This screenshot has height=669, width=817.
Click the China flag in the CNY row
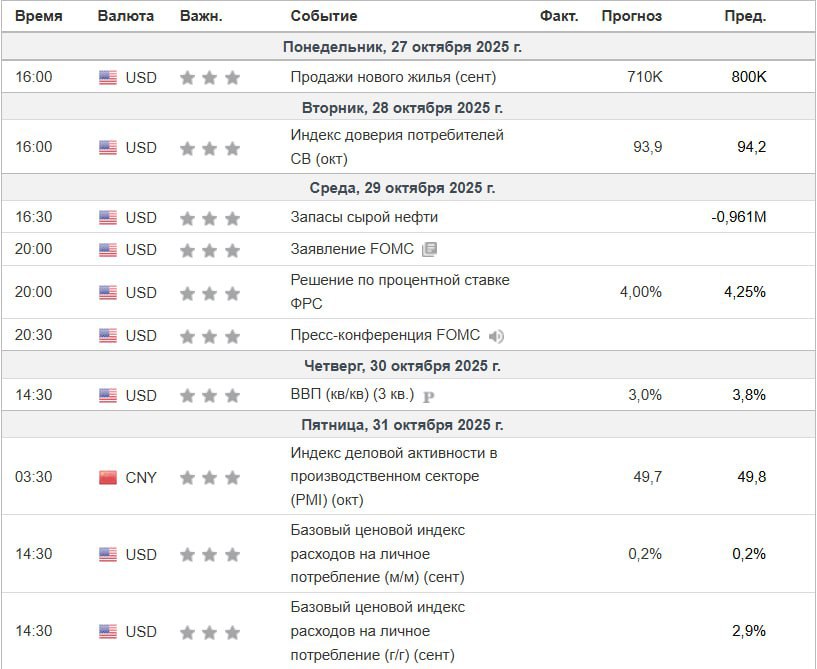[108, 478]
